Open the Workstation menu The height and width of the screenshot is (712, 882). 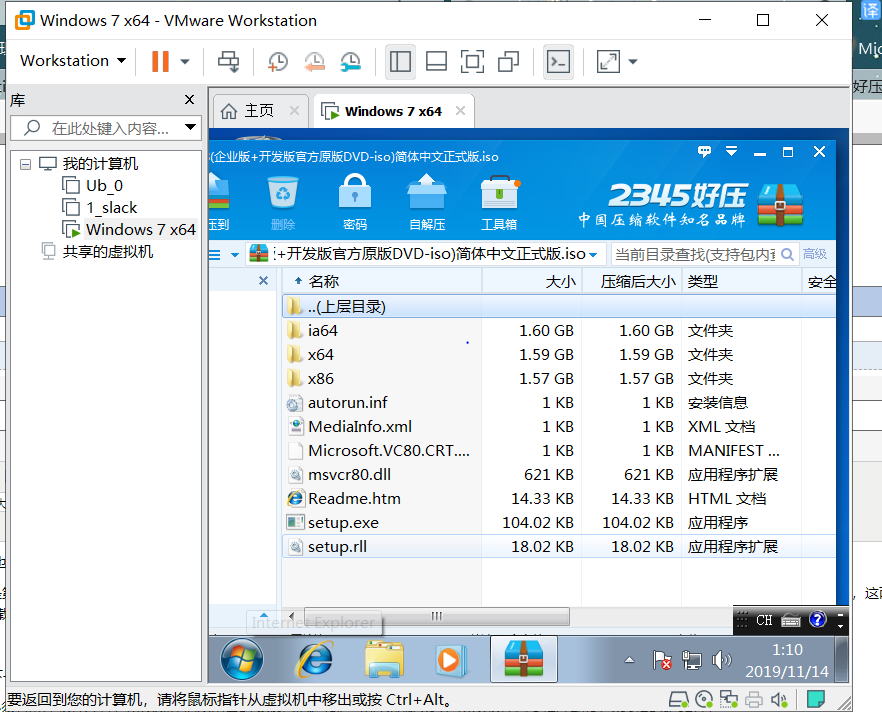pos(73,61)
